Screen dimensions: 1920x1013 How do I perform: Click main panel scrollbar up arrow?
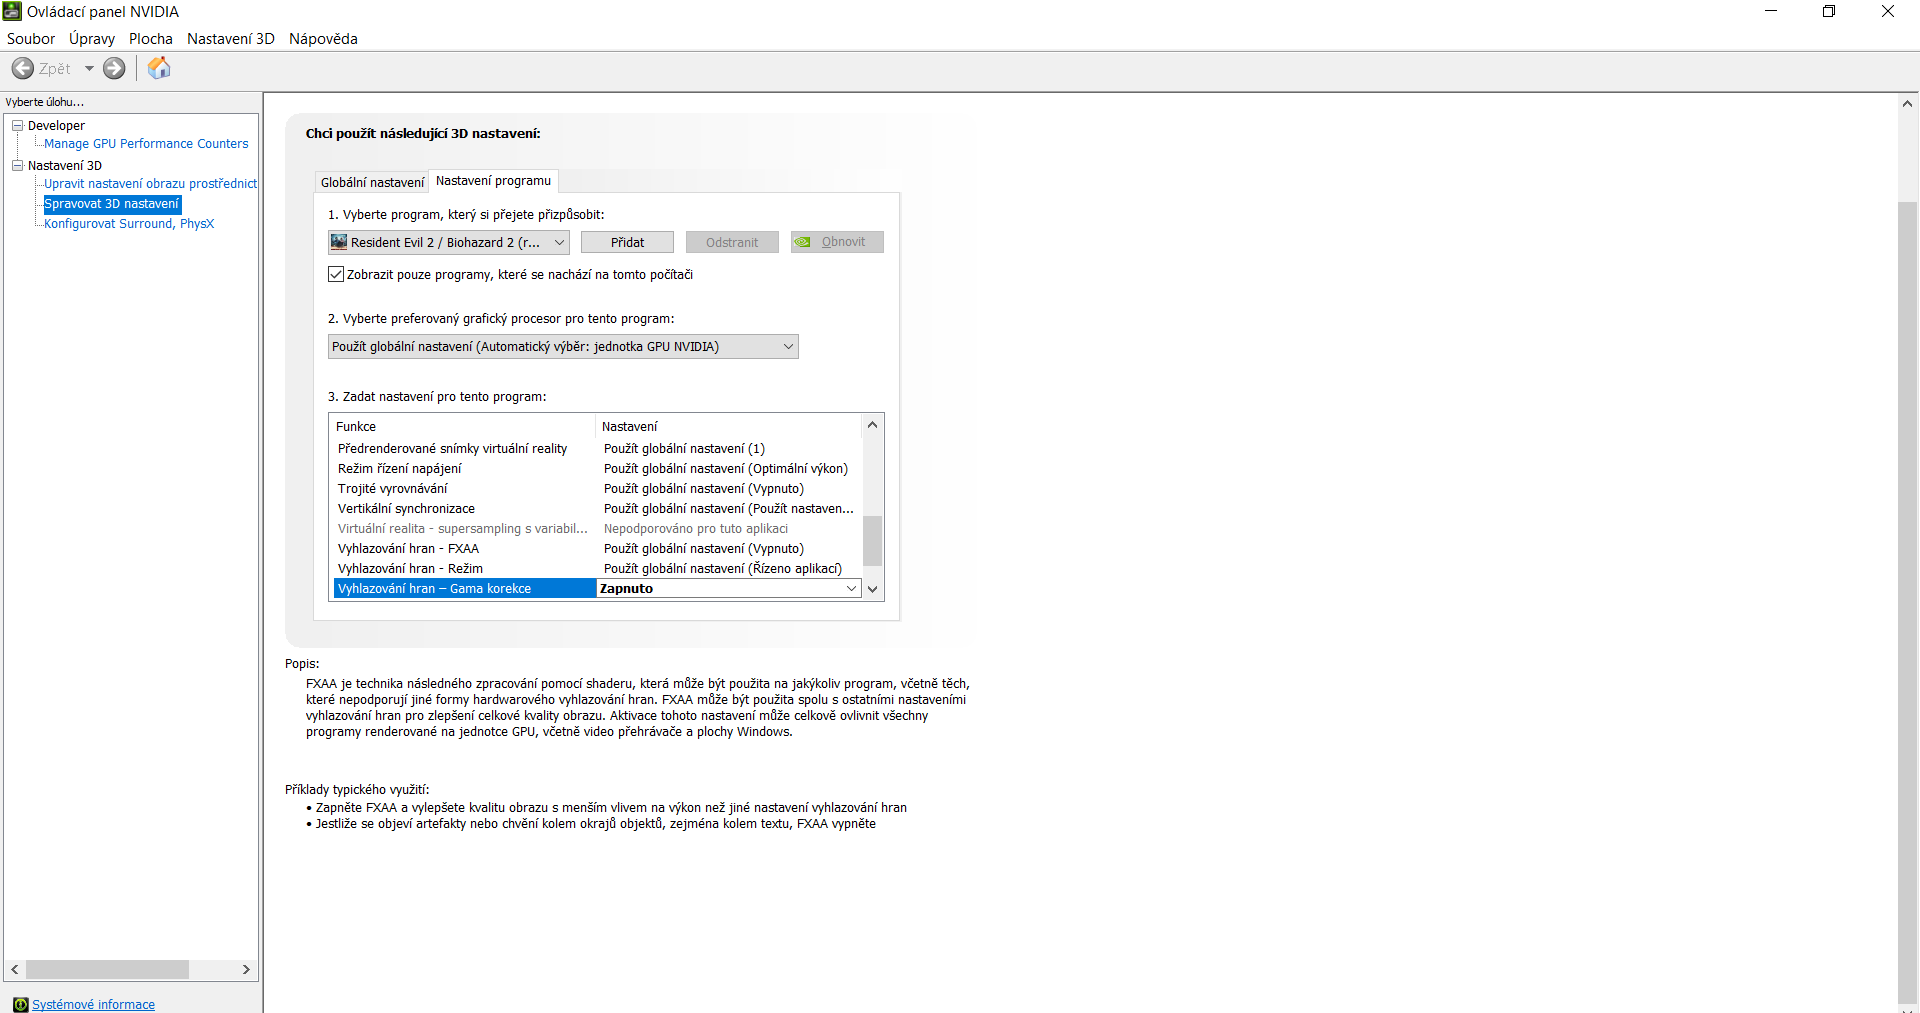click(1907, 103)
